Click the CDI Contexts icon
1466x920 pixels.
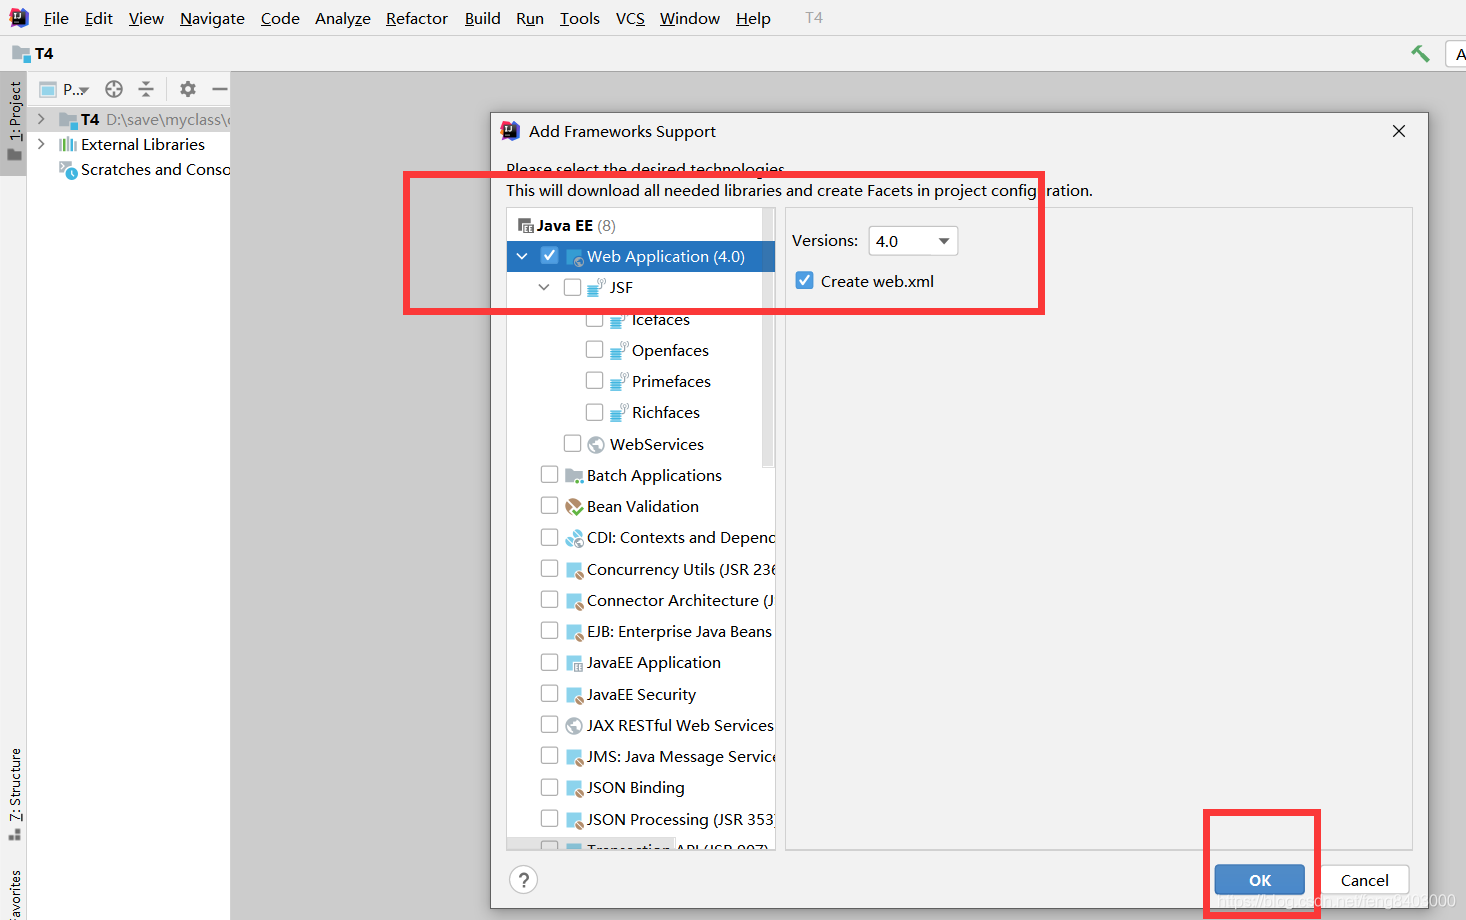click(x=574, y=538)
